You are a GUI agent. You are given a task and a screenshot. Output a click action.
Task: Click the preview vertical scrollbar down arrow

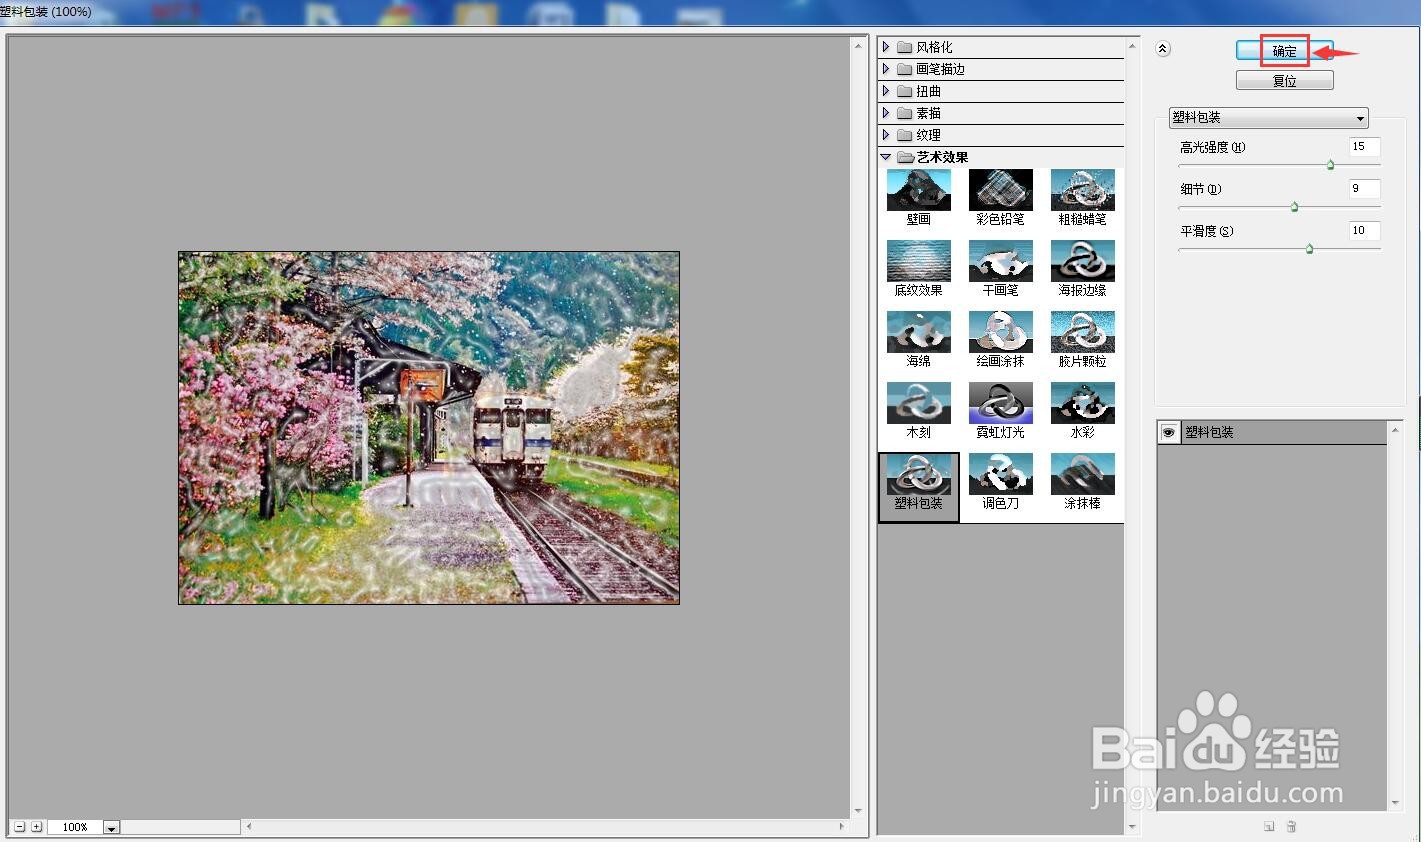point(859,811)
